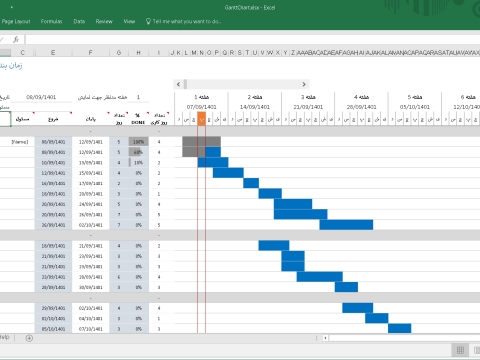Click the پایان column heading cell
Image resolution: width=480 pixels, height=360 pixels.
[x=90, y=119]
